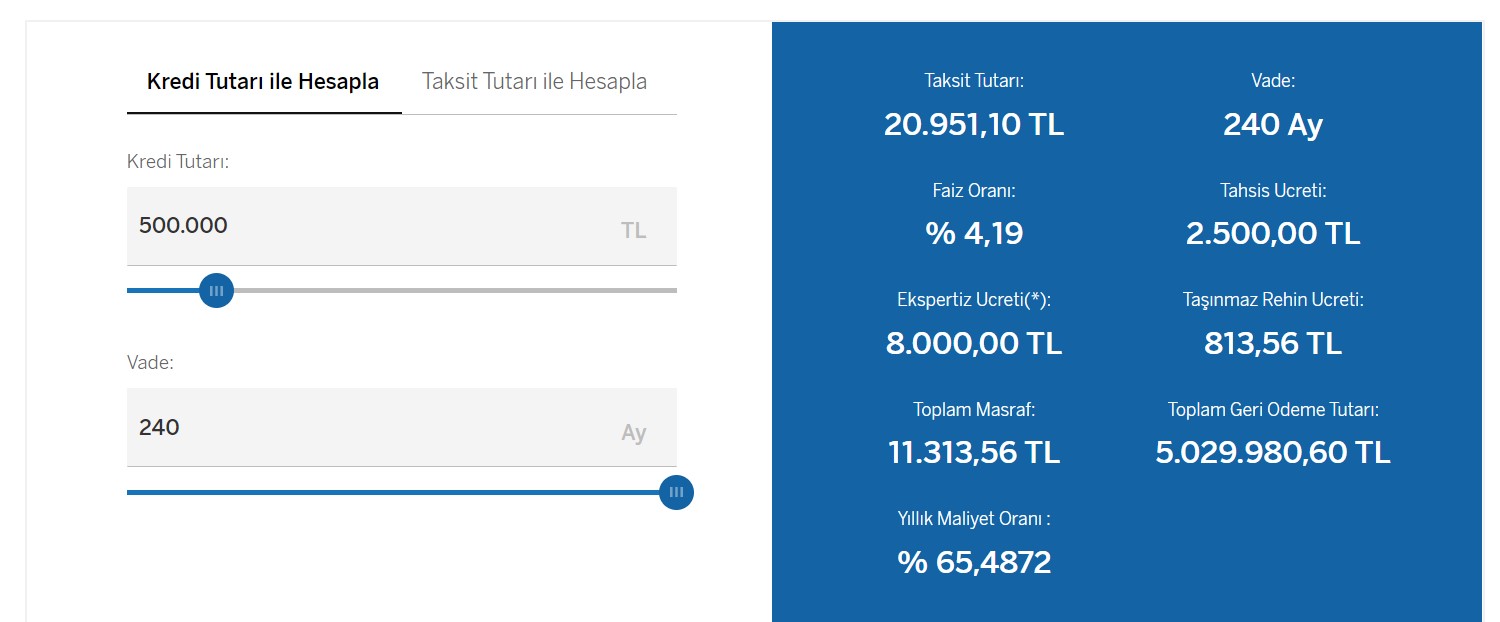Click the Vade input field showing 240
This screenshot has height=622, width=1500.
pyautogui.click(x=401, y=427)
